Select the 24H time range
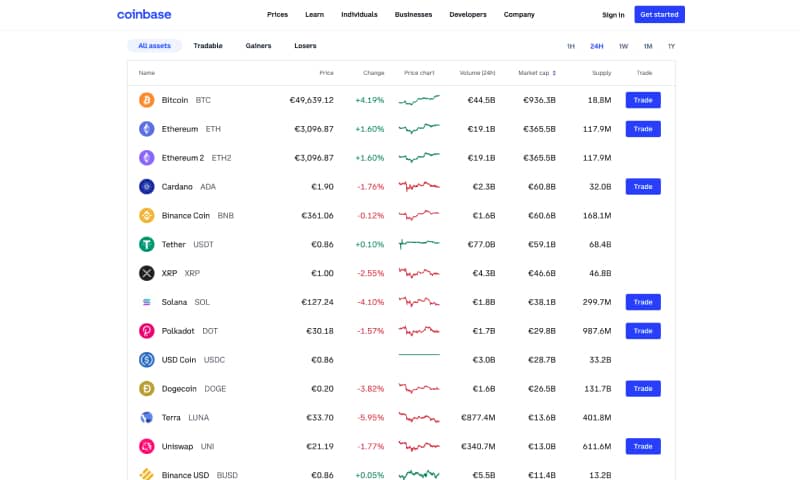 (596, 46)
